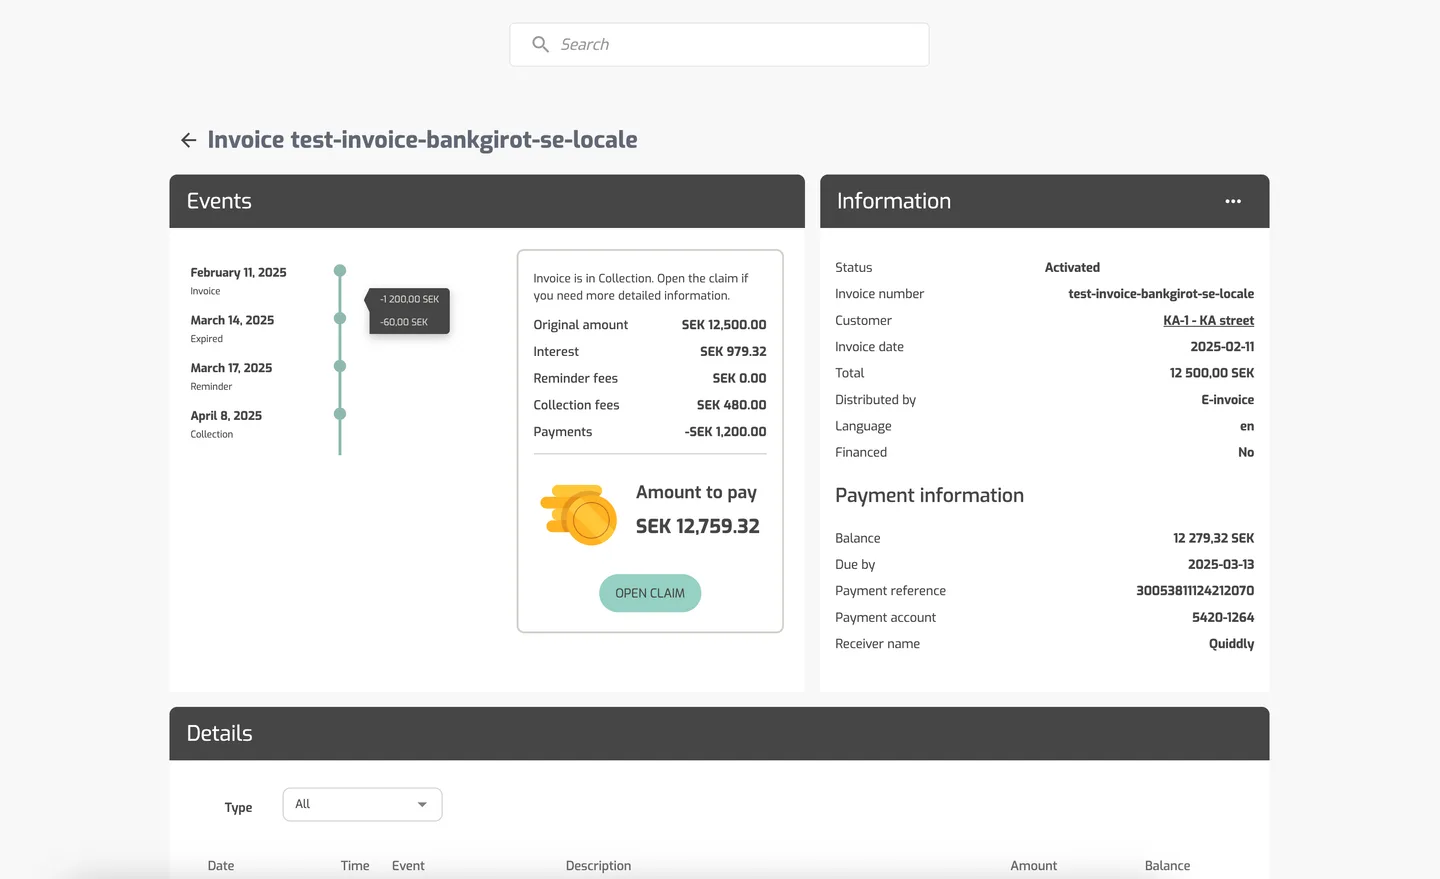Screen dimensions: 1440x879
Task: Click the Description column header
Action: click(598, 866)
